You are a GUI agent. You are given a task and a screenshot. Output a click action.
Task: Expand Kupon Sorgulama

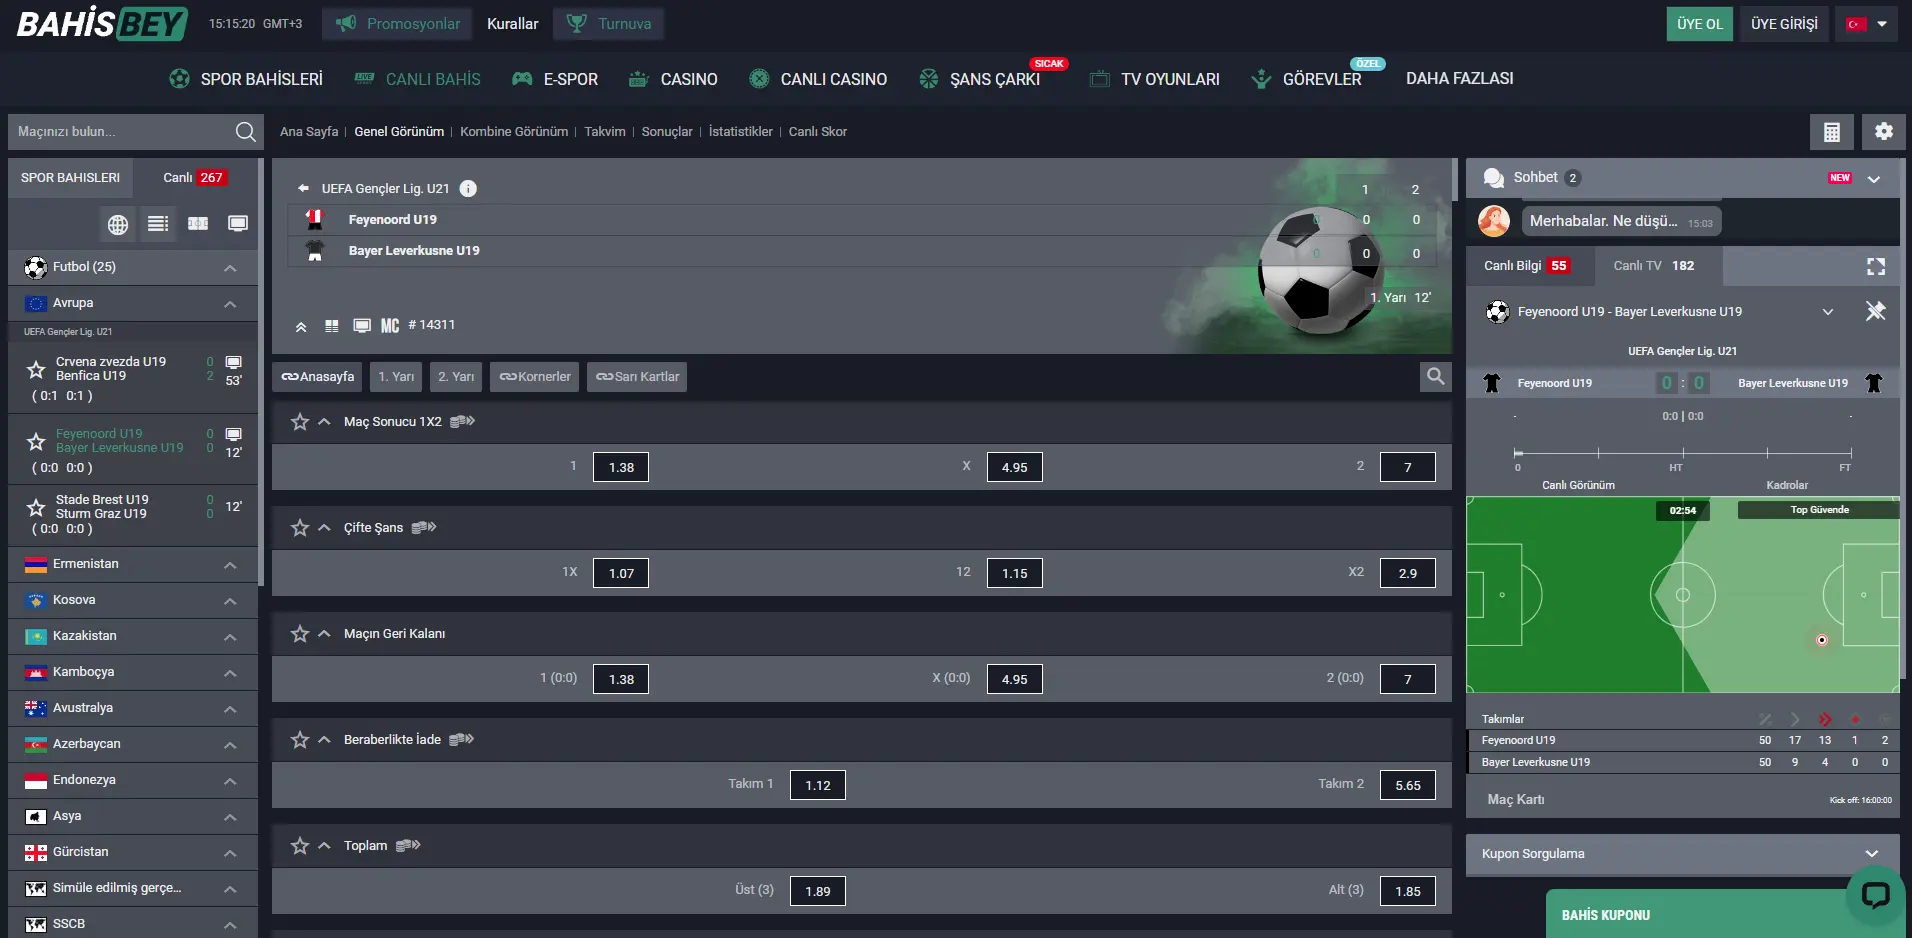click(1872, 854)
